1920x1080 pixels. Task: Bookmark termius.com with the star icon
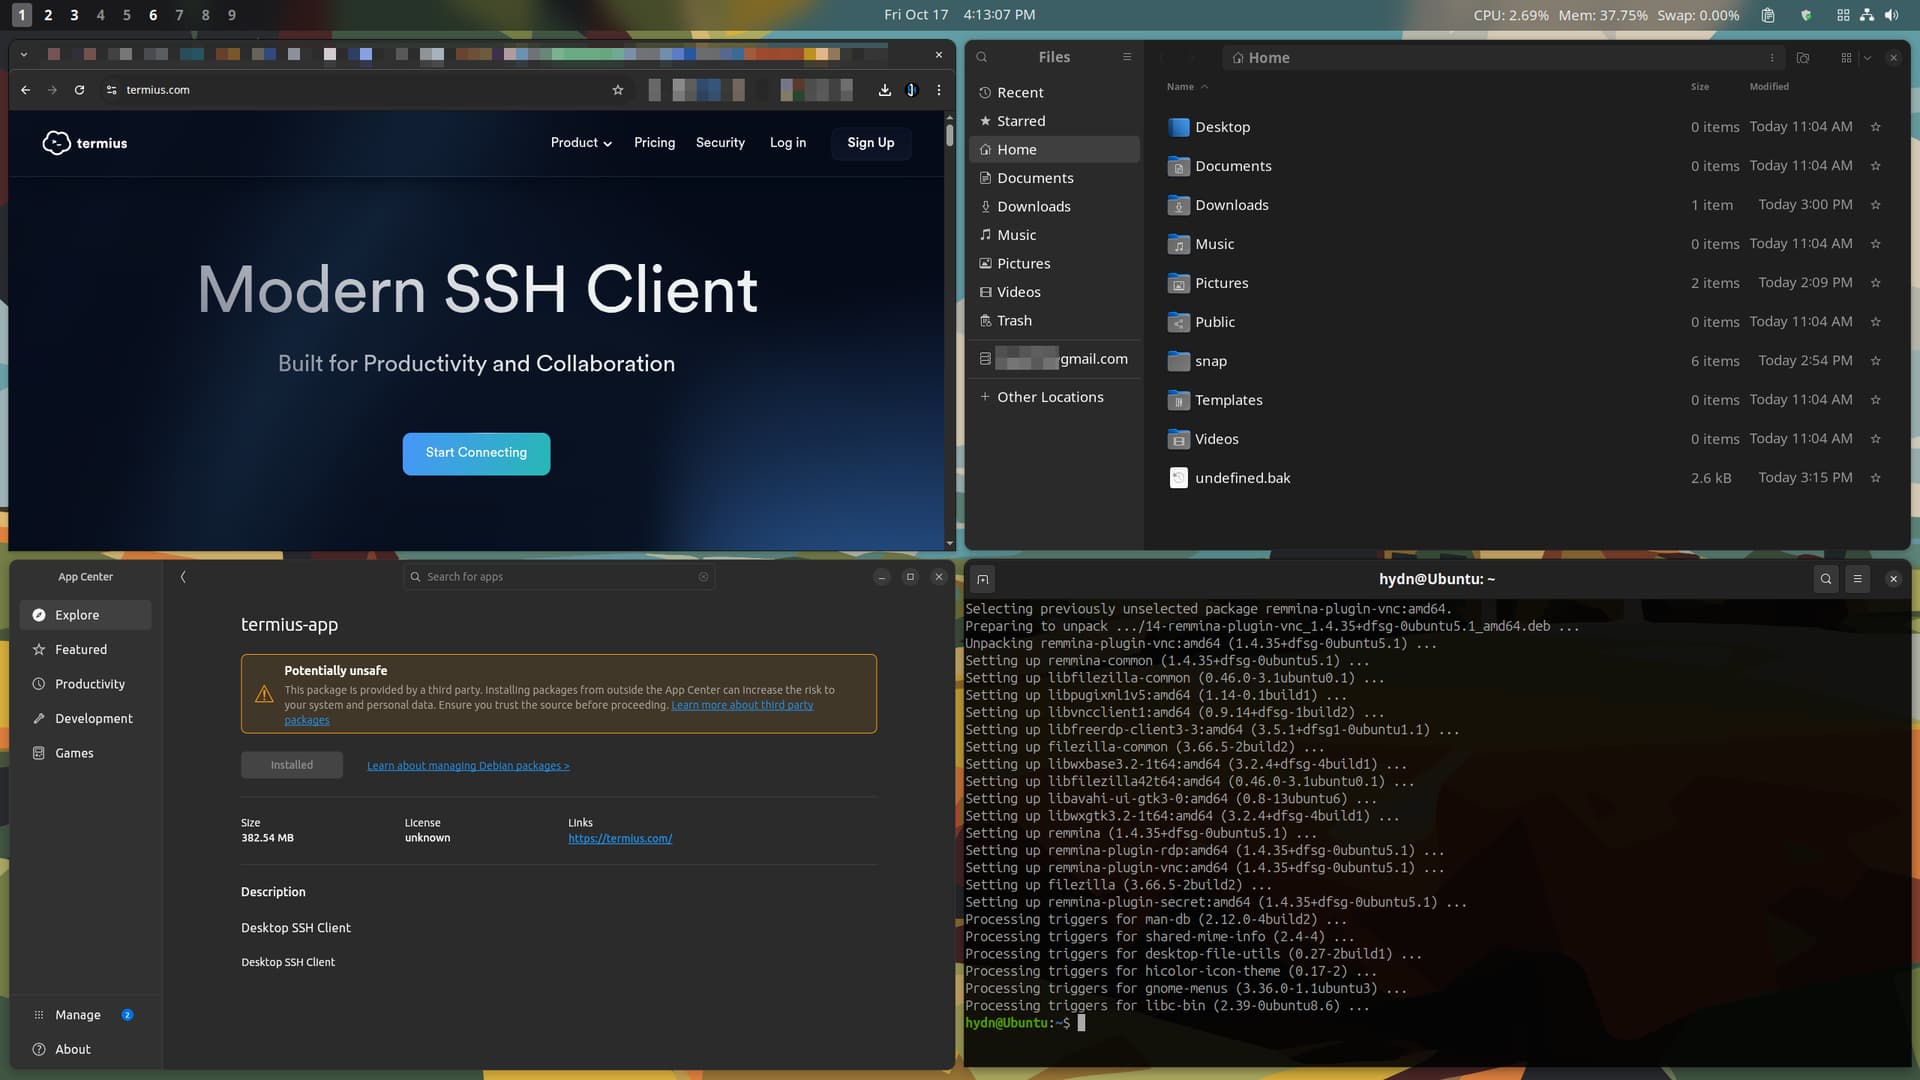pyautogui.click(x=618, y=90)
